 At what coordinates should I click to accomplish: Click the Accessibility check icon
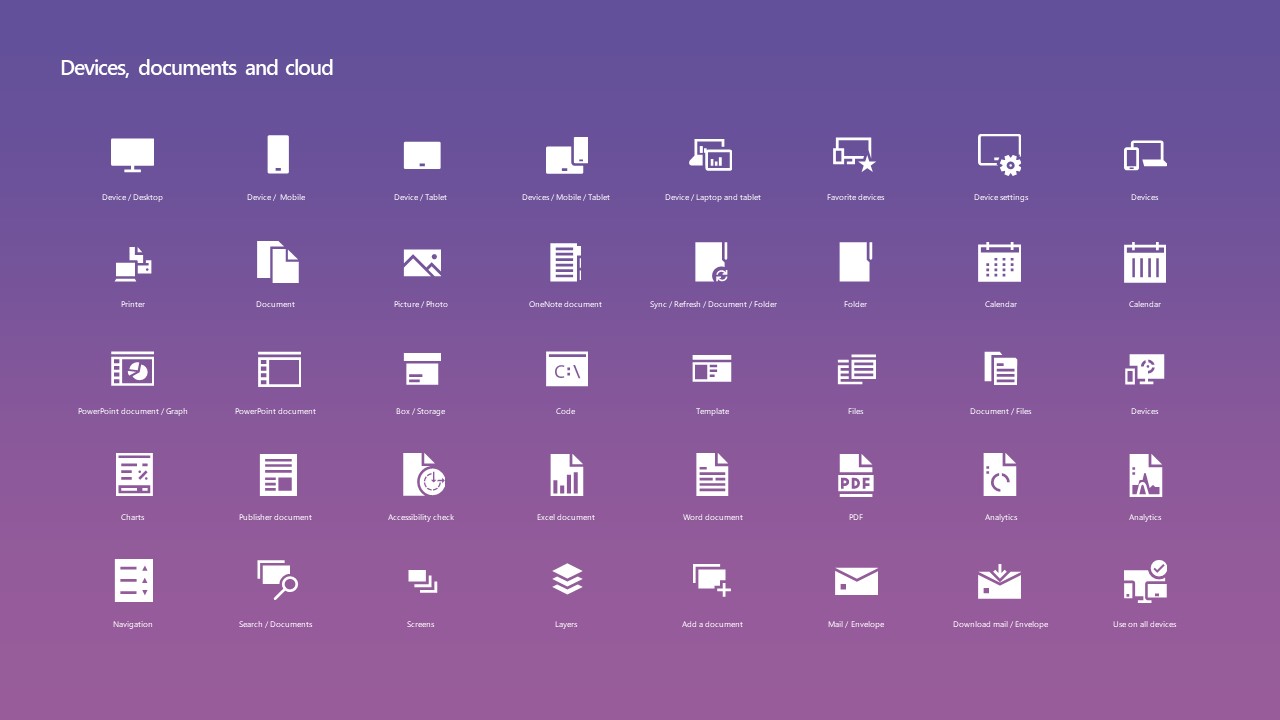coord(424,475)
